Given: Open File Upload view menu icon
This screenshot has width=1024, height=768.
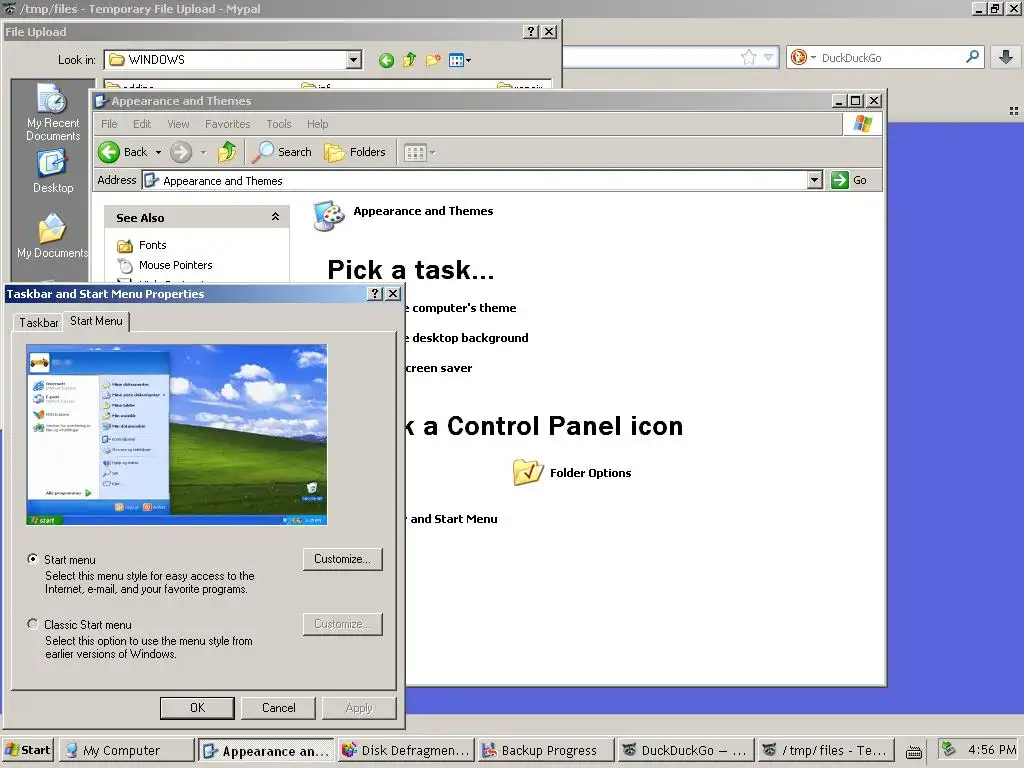Looking at the screenshot, I should pyautogui.click(x=456, y=61).
